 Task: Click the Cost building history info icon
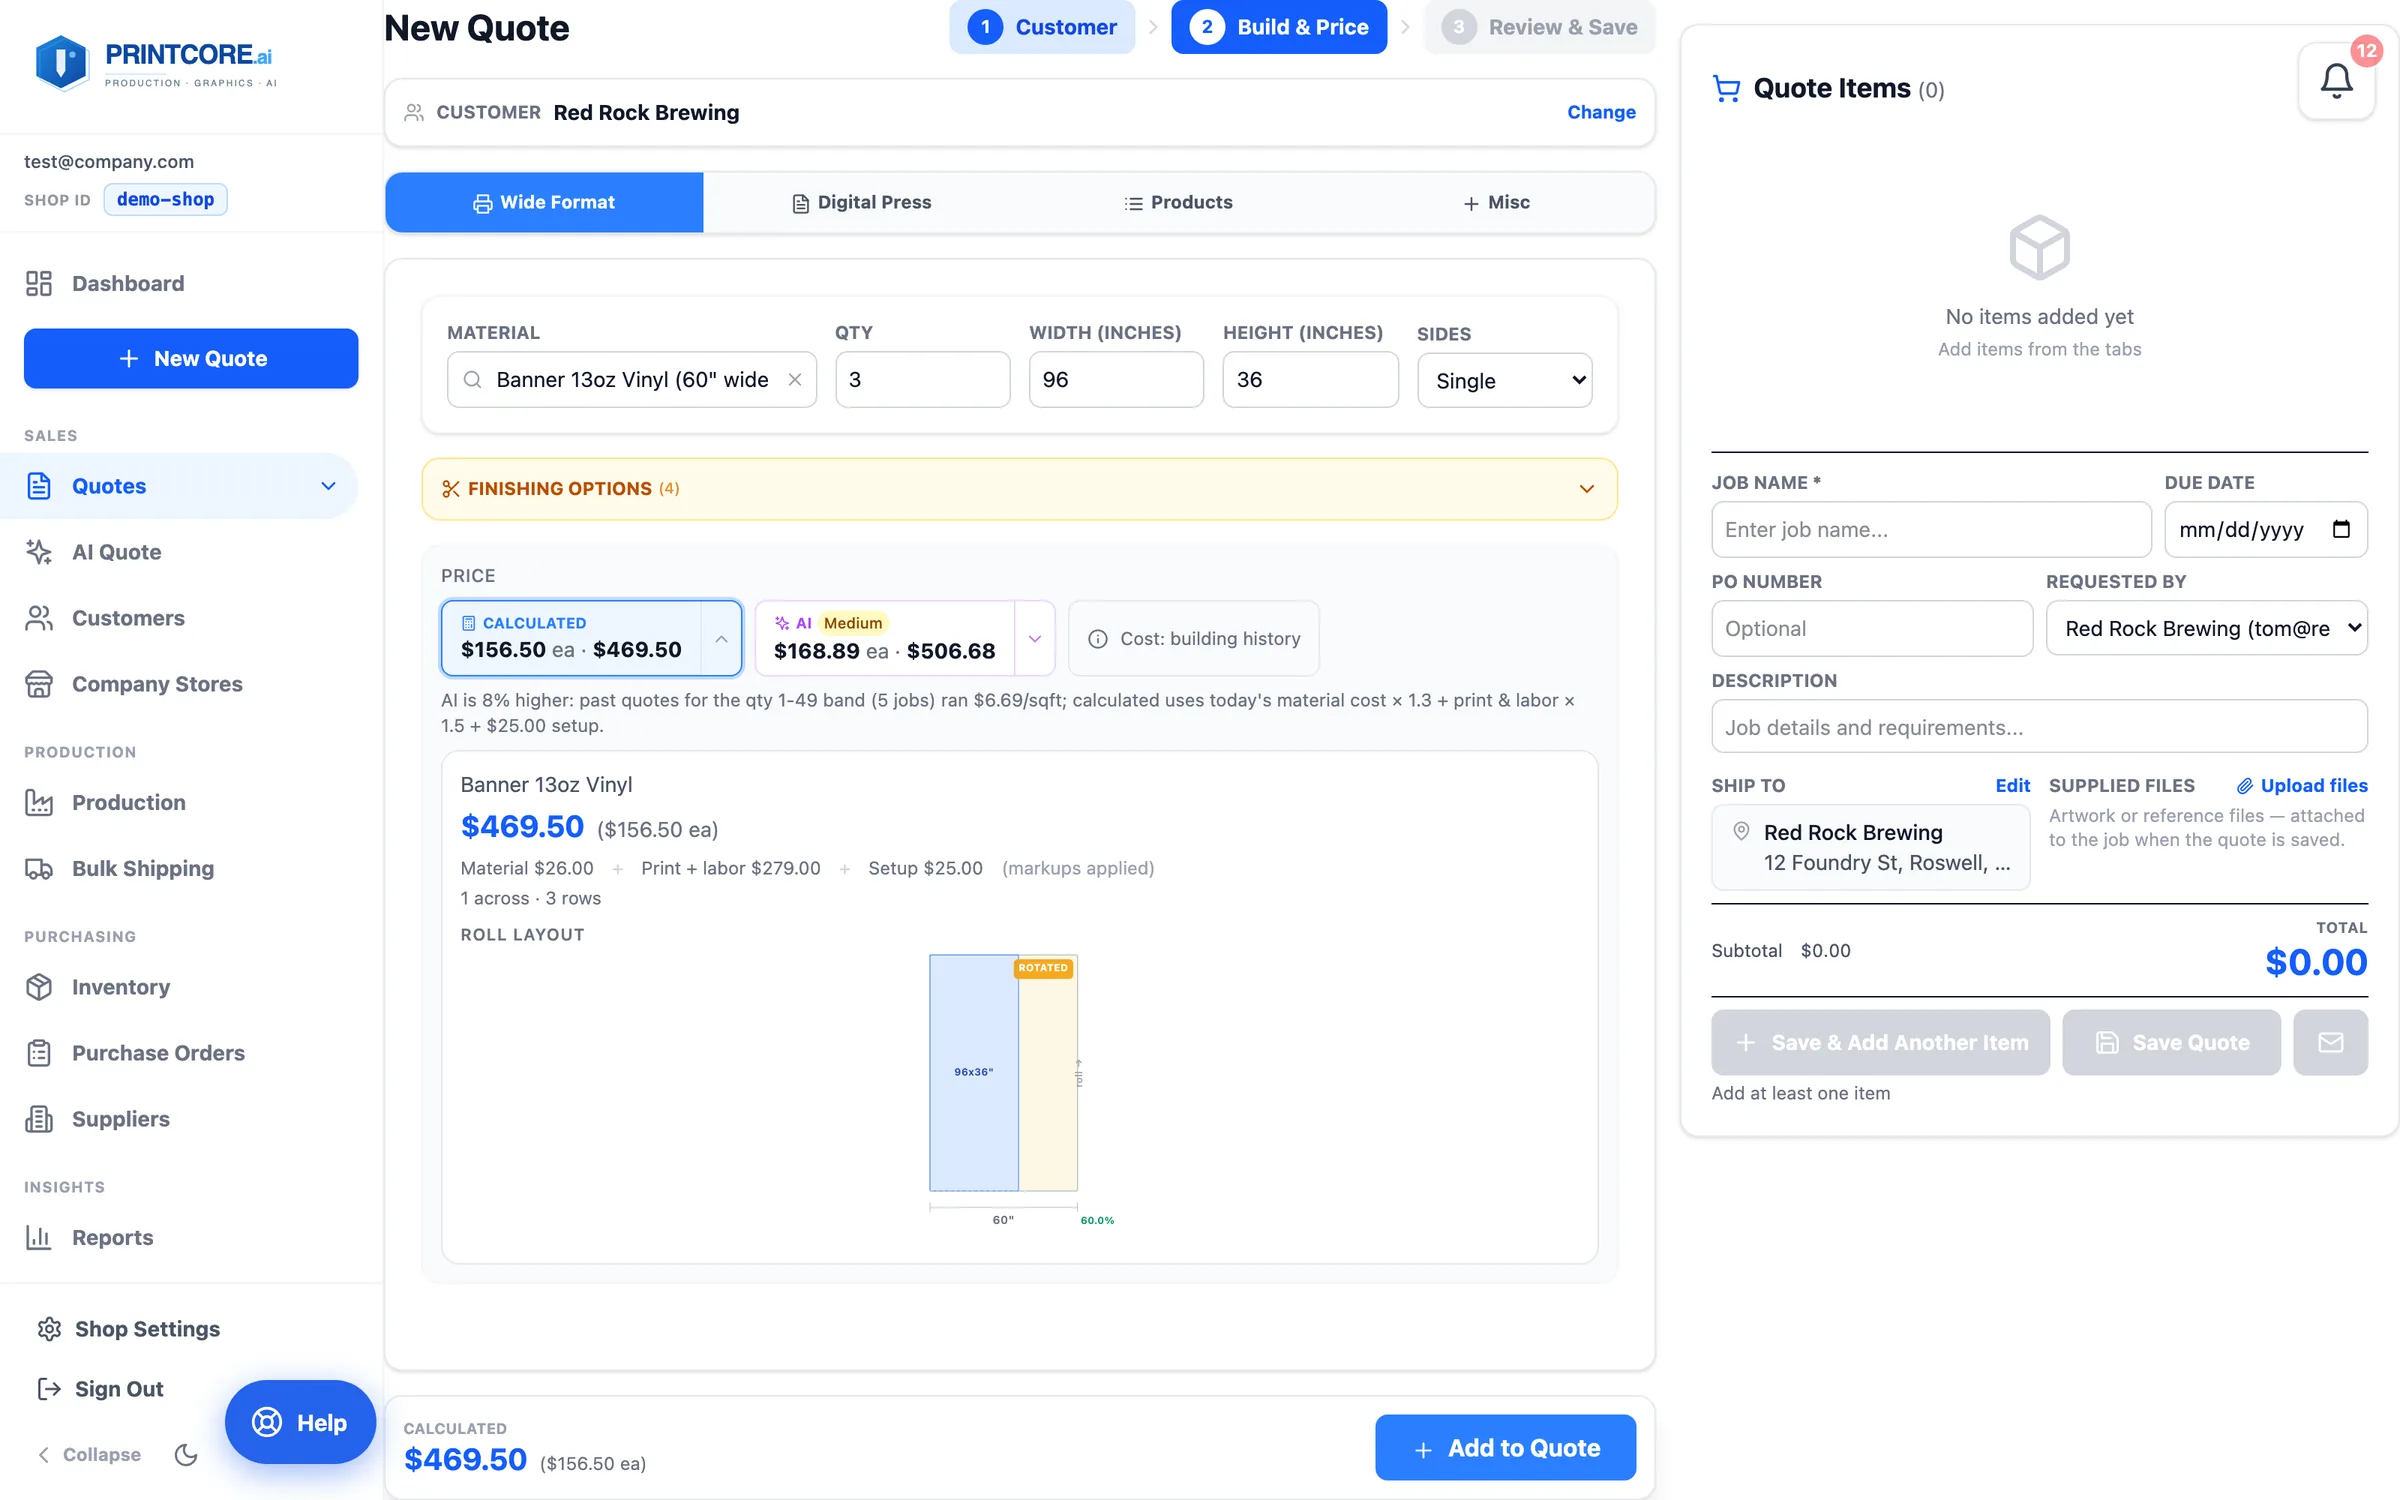tap(1097, 639)
